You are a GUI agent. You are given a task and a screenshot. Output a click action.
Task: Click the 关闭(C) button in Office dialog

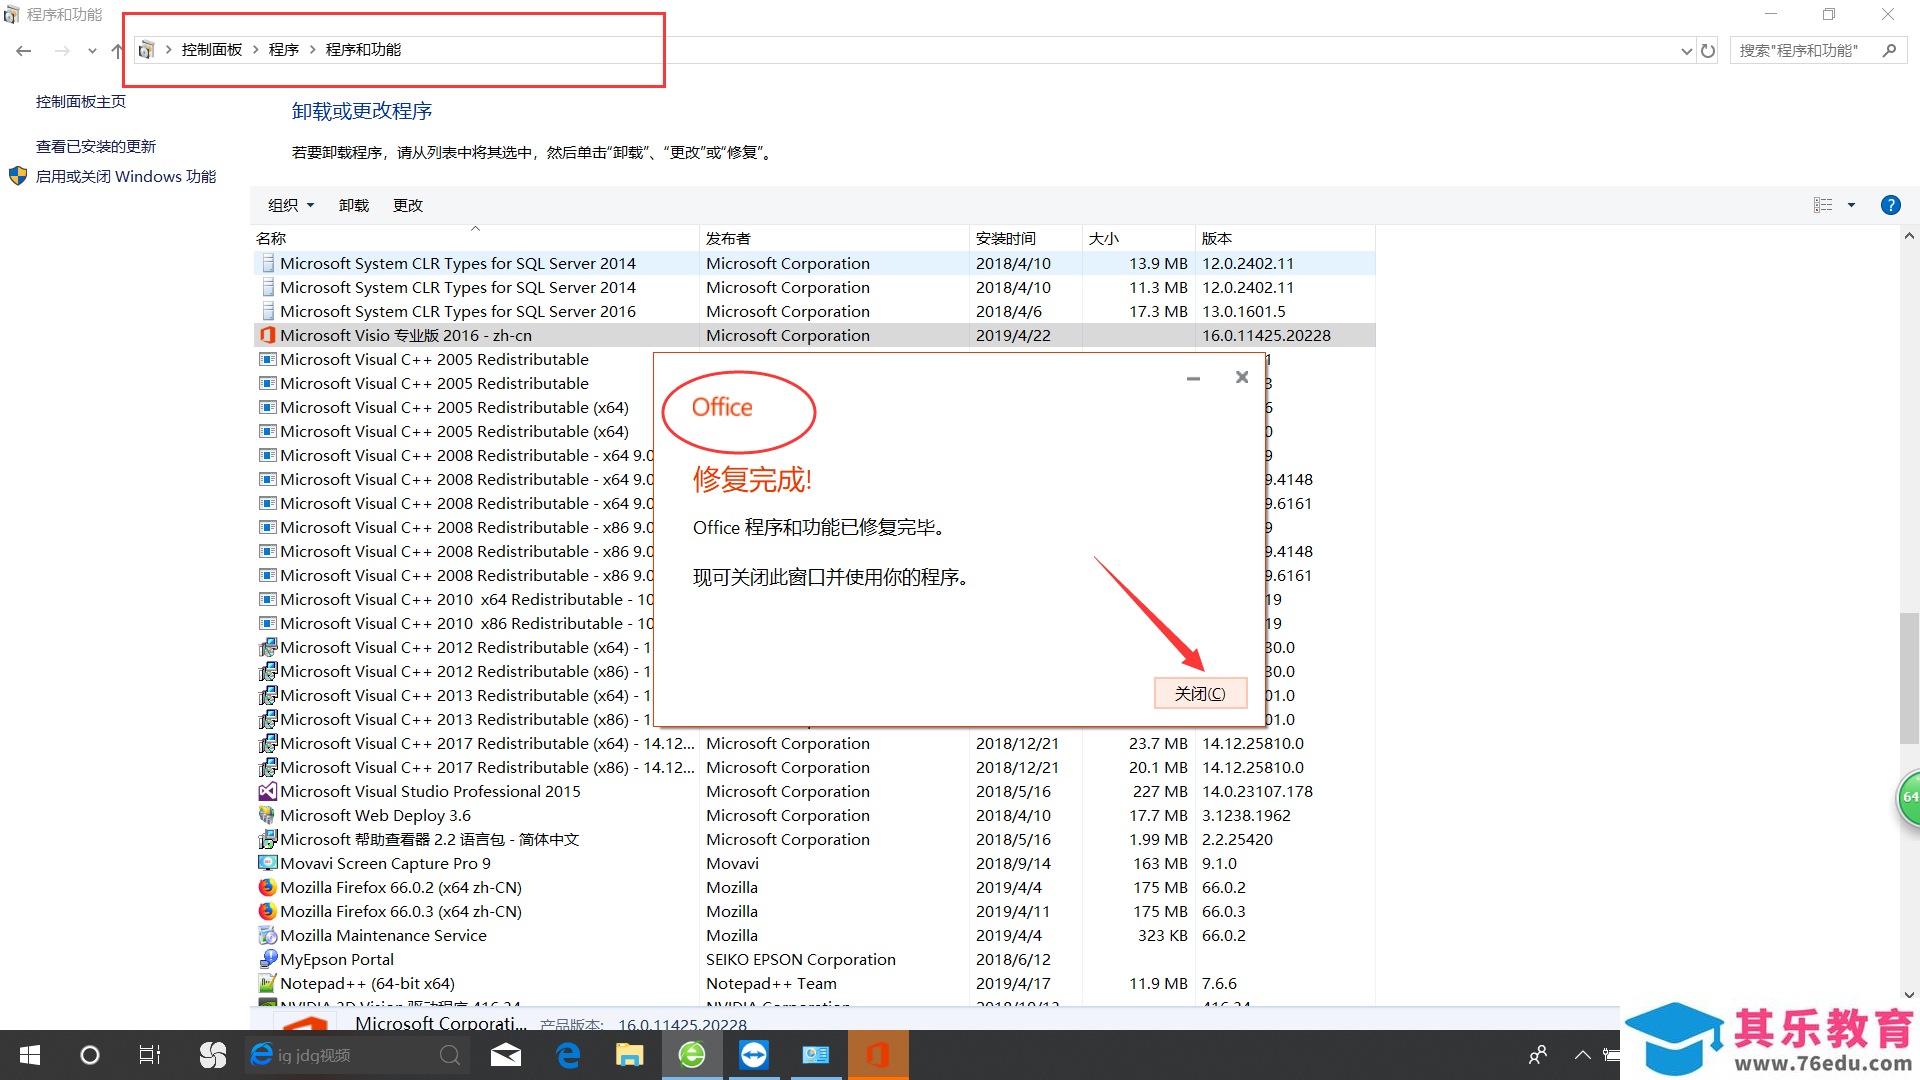1200,693
